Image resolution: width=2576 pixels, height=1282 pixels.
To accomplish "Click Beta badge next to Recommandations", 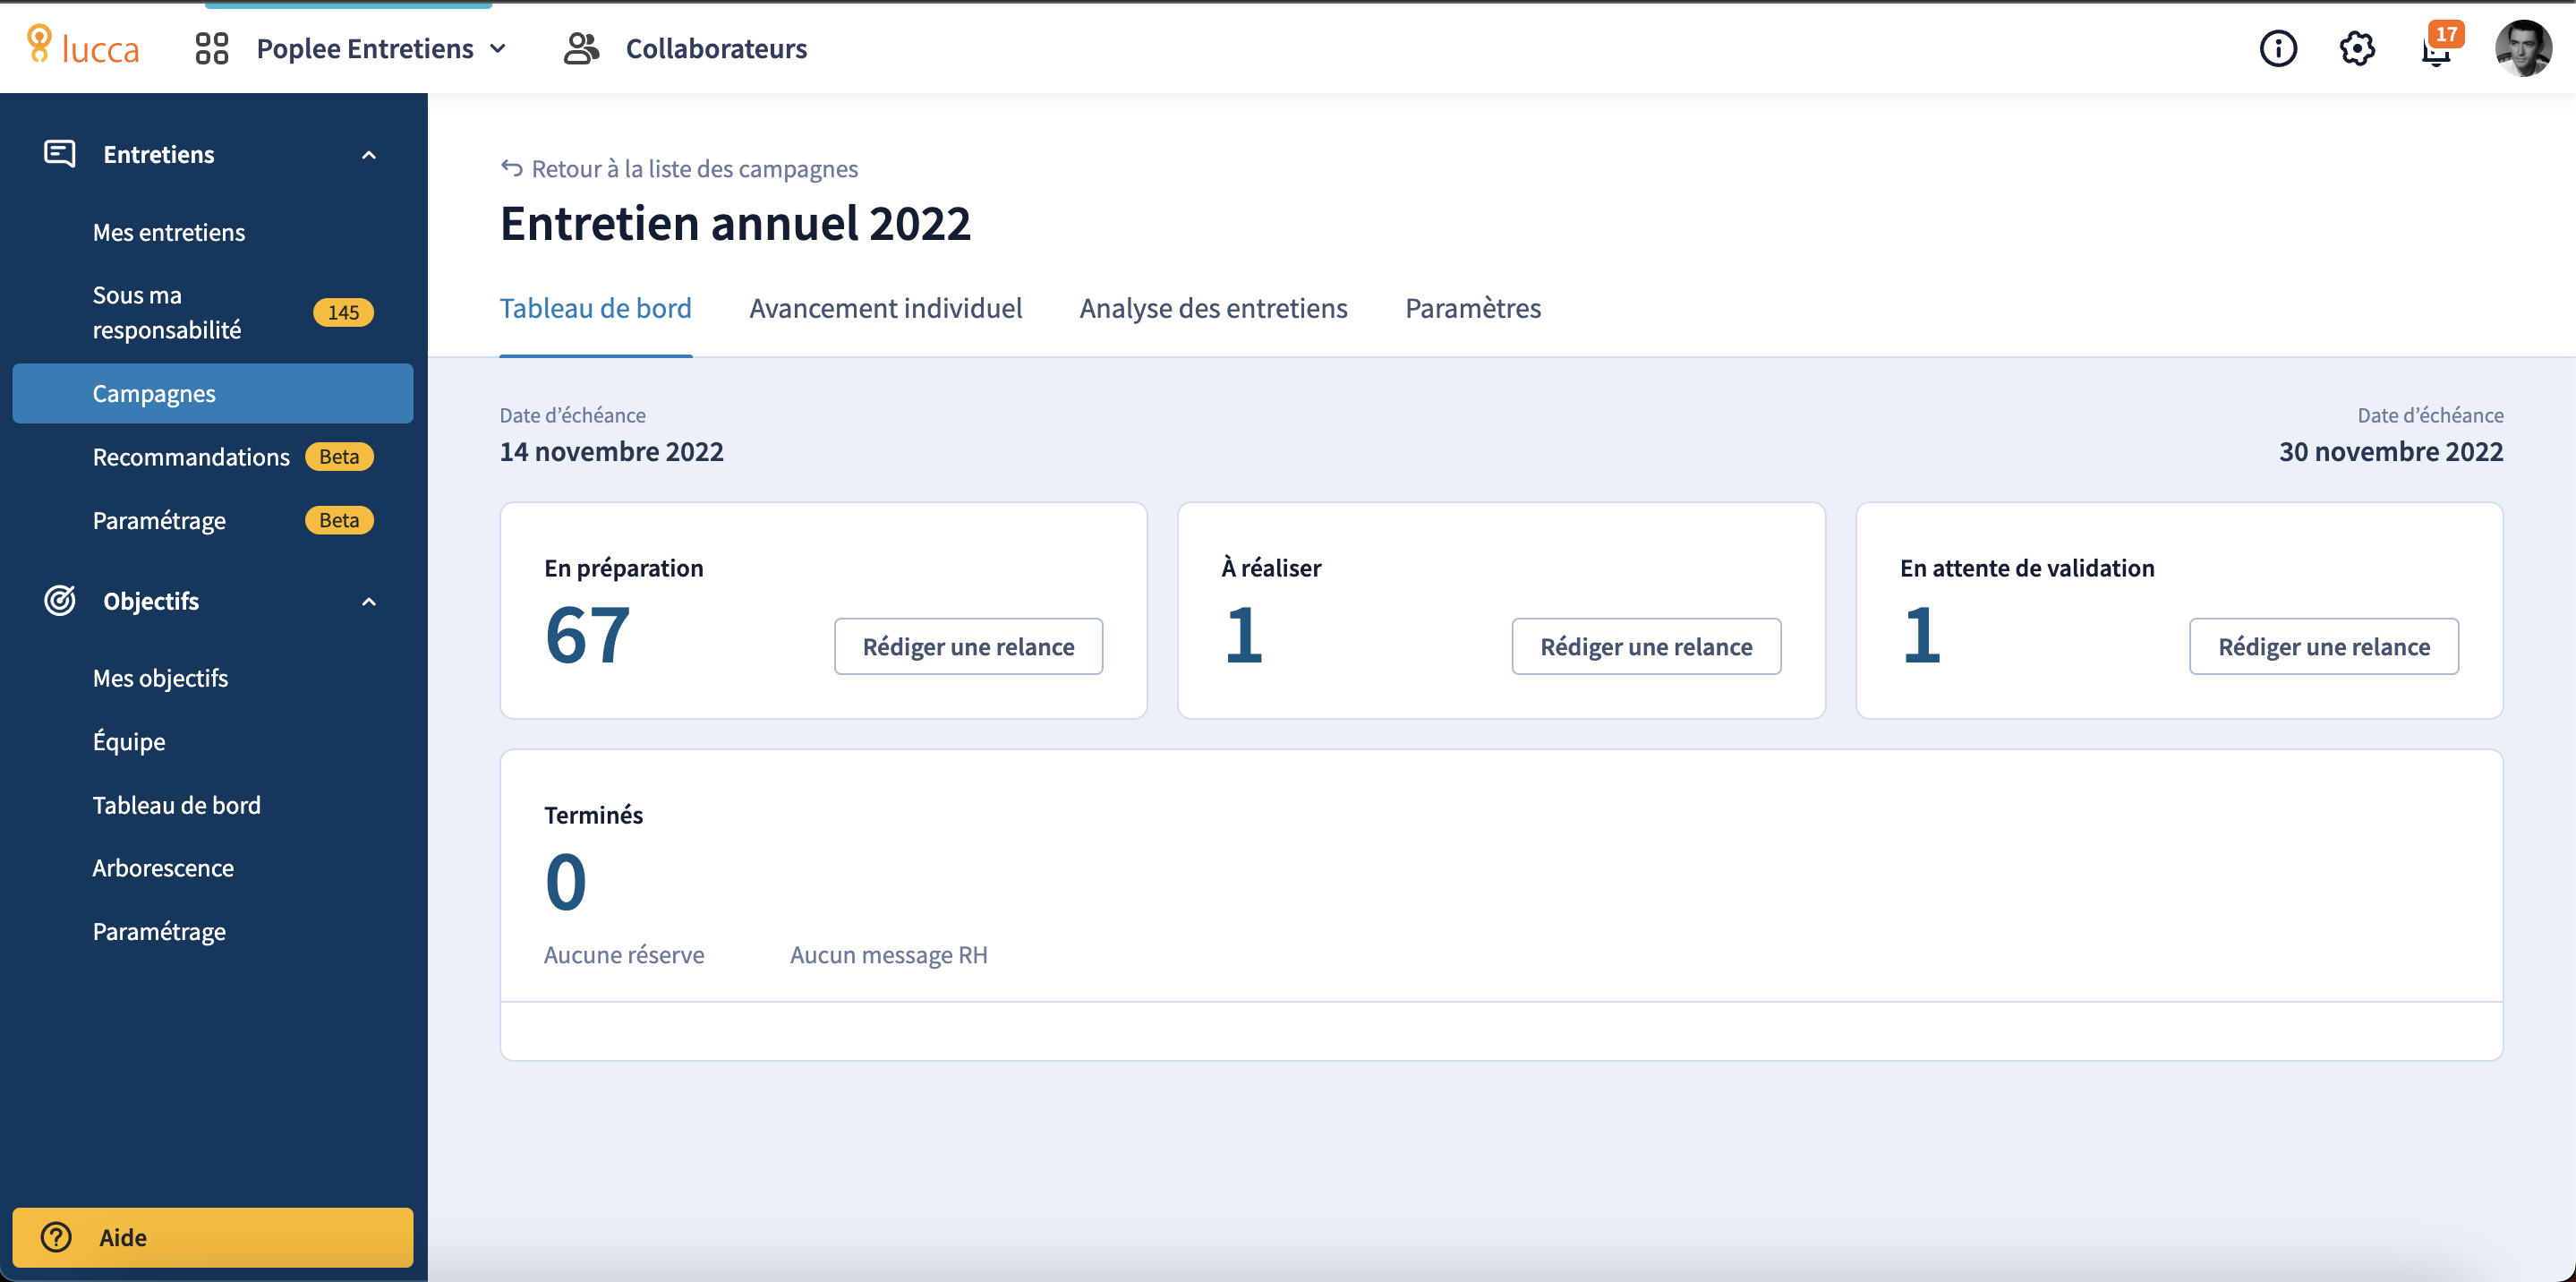I will 339,457.
